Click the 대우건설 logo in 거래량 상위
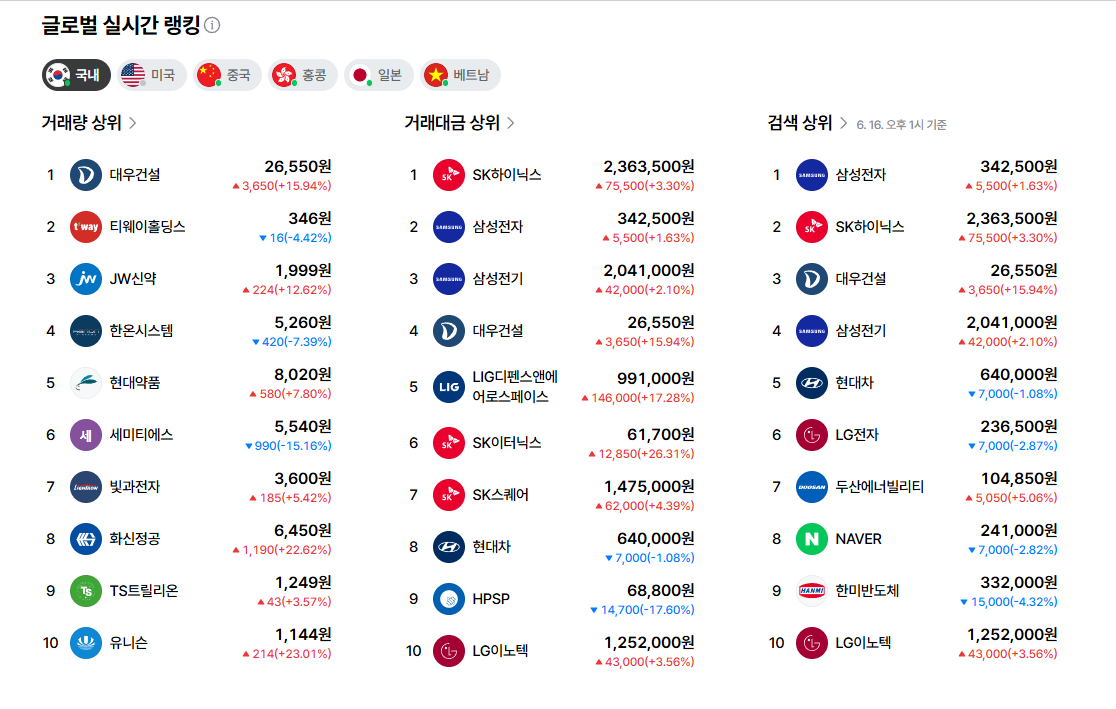The image size is (1116, 709). pos(86,175)
